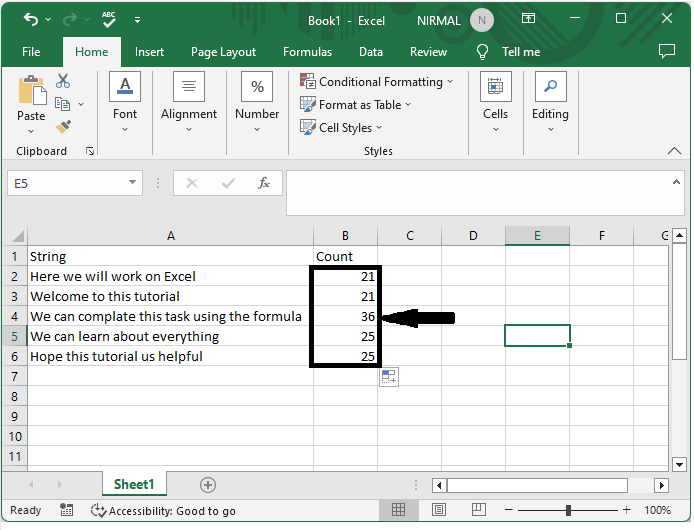This screenshot has width=694, height=530.
Task: Select the Home ribbon tab
Action: coord(92,52)
